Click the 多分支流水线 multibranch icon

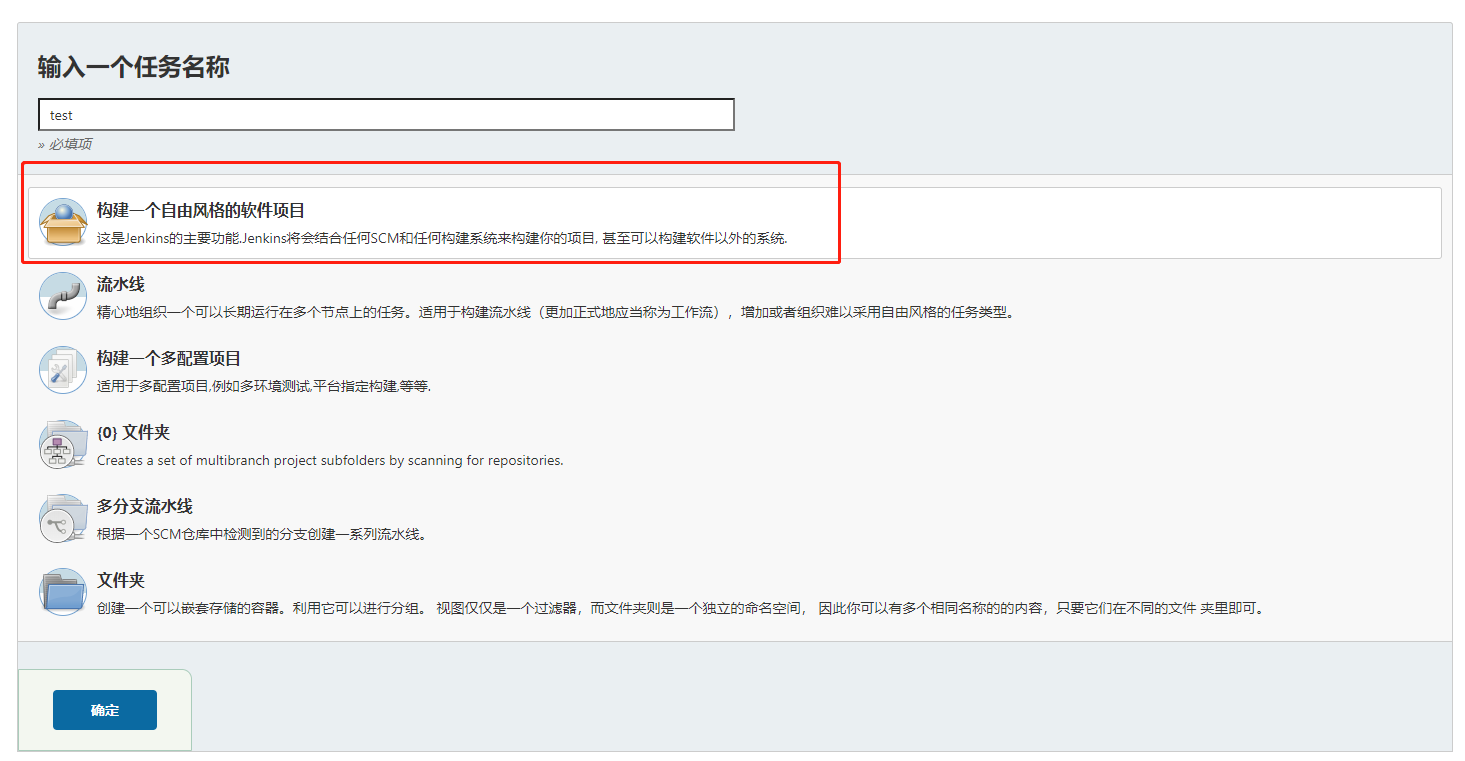point(63,518)
